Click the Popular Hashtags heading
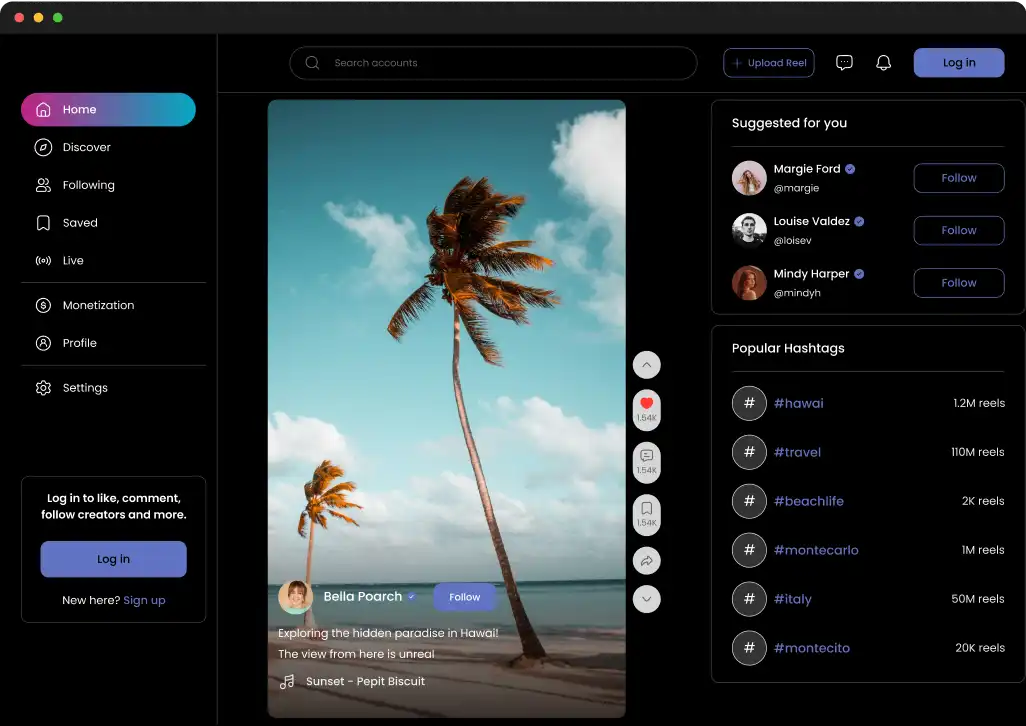This screenshot has width=1026, height=726. pyautogui.click(x=788, y=348)
